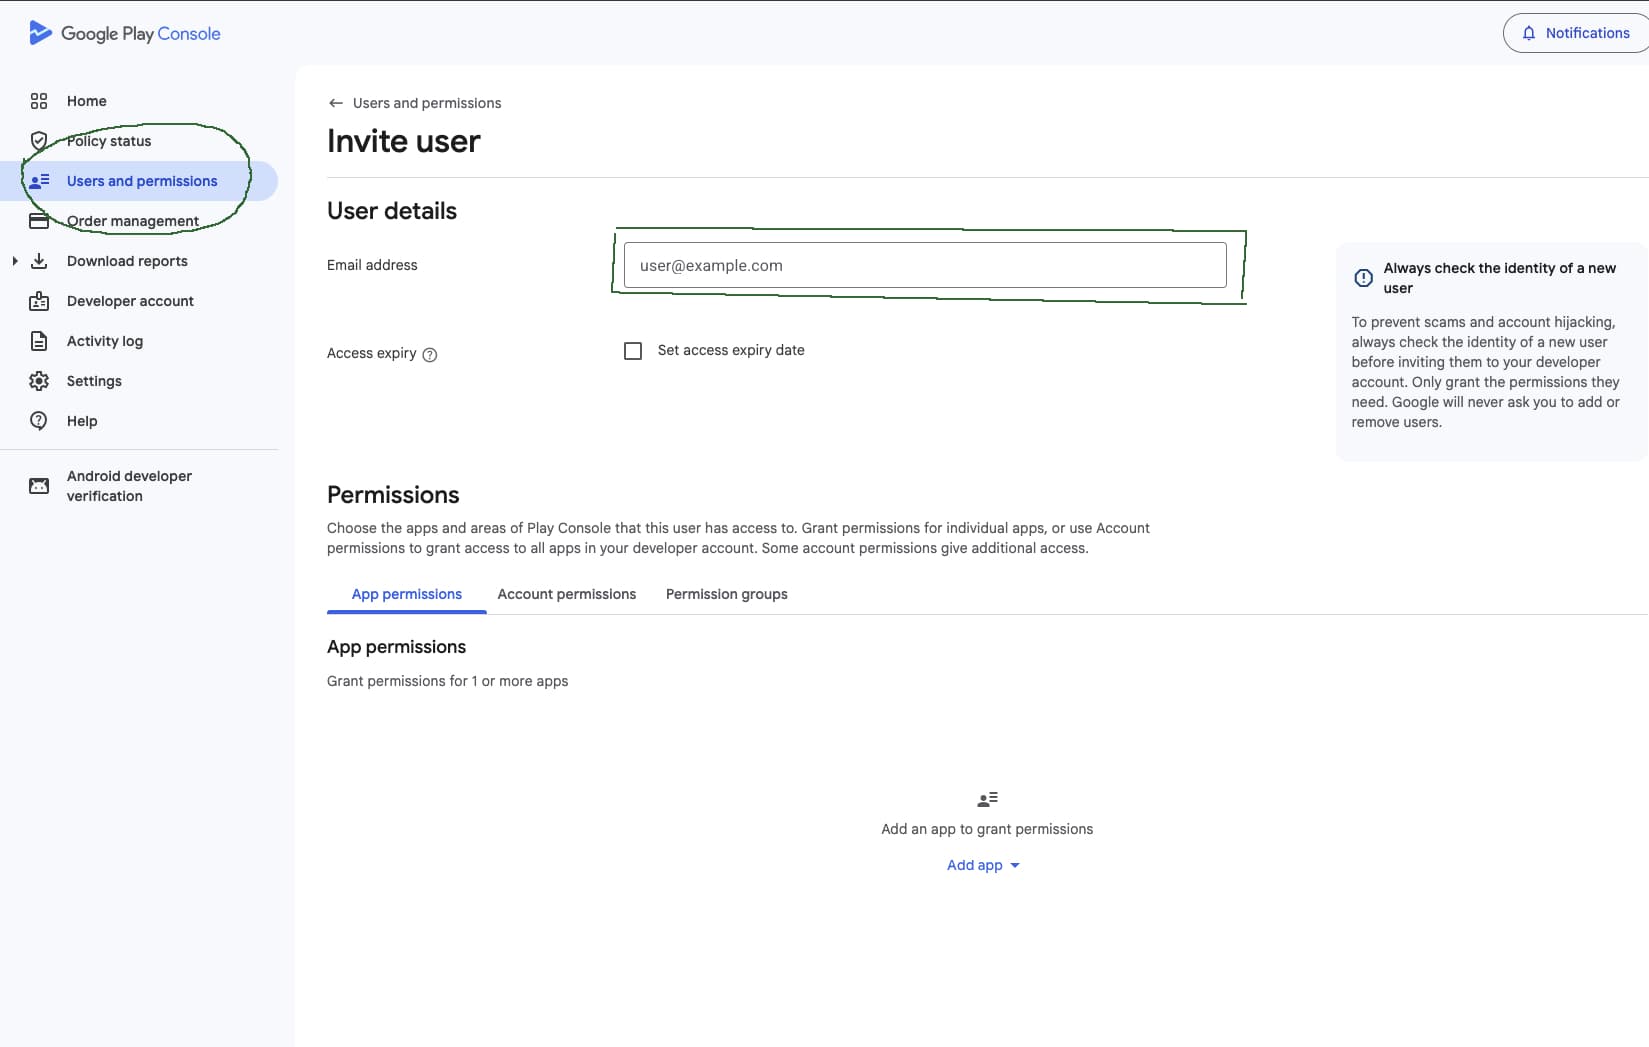This screenshot has height=1047, width=1649.
Task: Open the Add app dropdown
Action: pyautogui.click(x=983, y=865)
